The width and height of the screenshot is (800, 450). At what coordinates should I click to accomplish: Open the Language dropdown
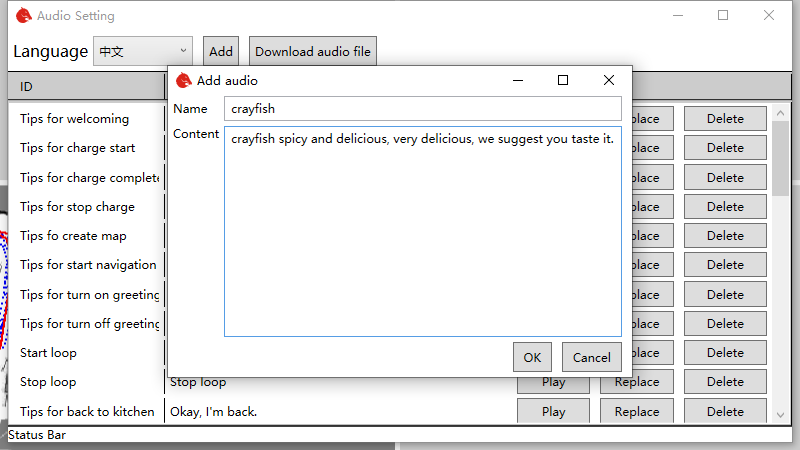tap(142, 51)
